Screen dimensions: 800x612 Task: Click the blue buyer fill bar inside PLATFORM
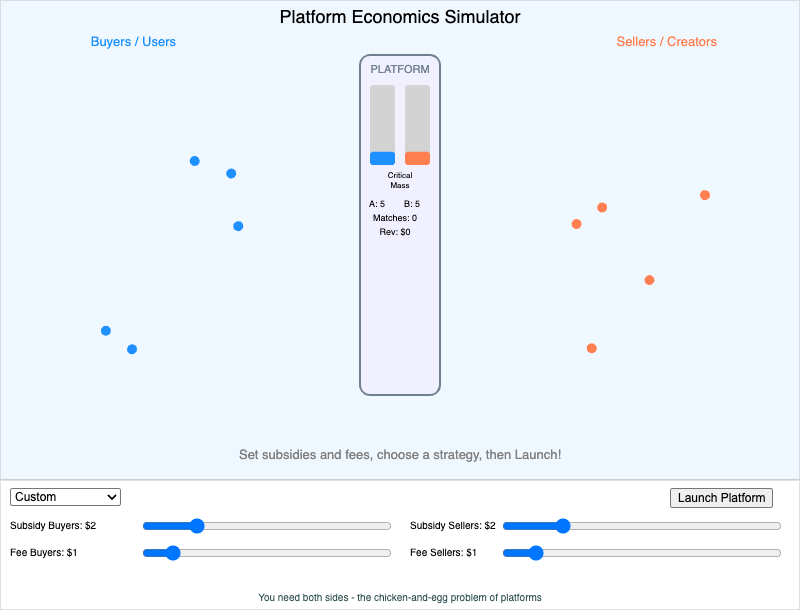coord(381,157)
